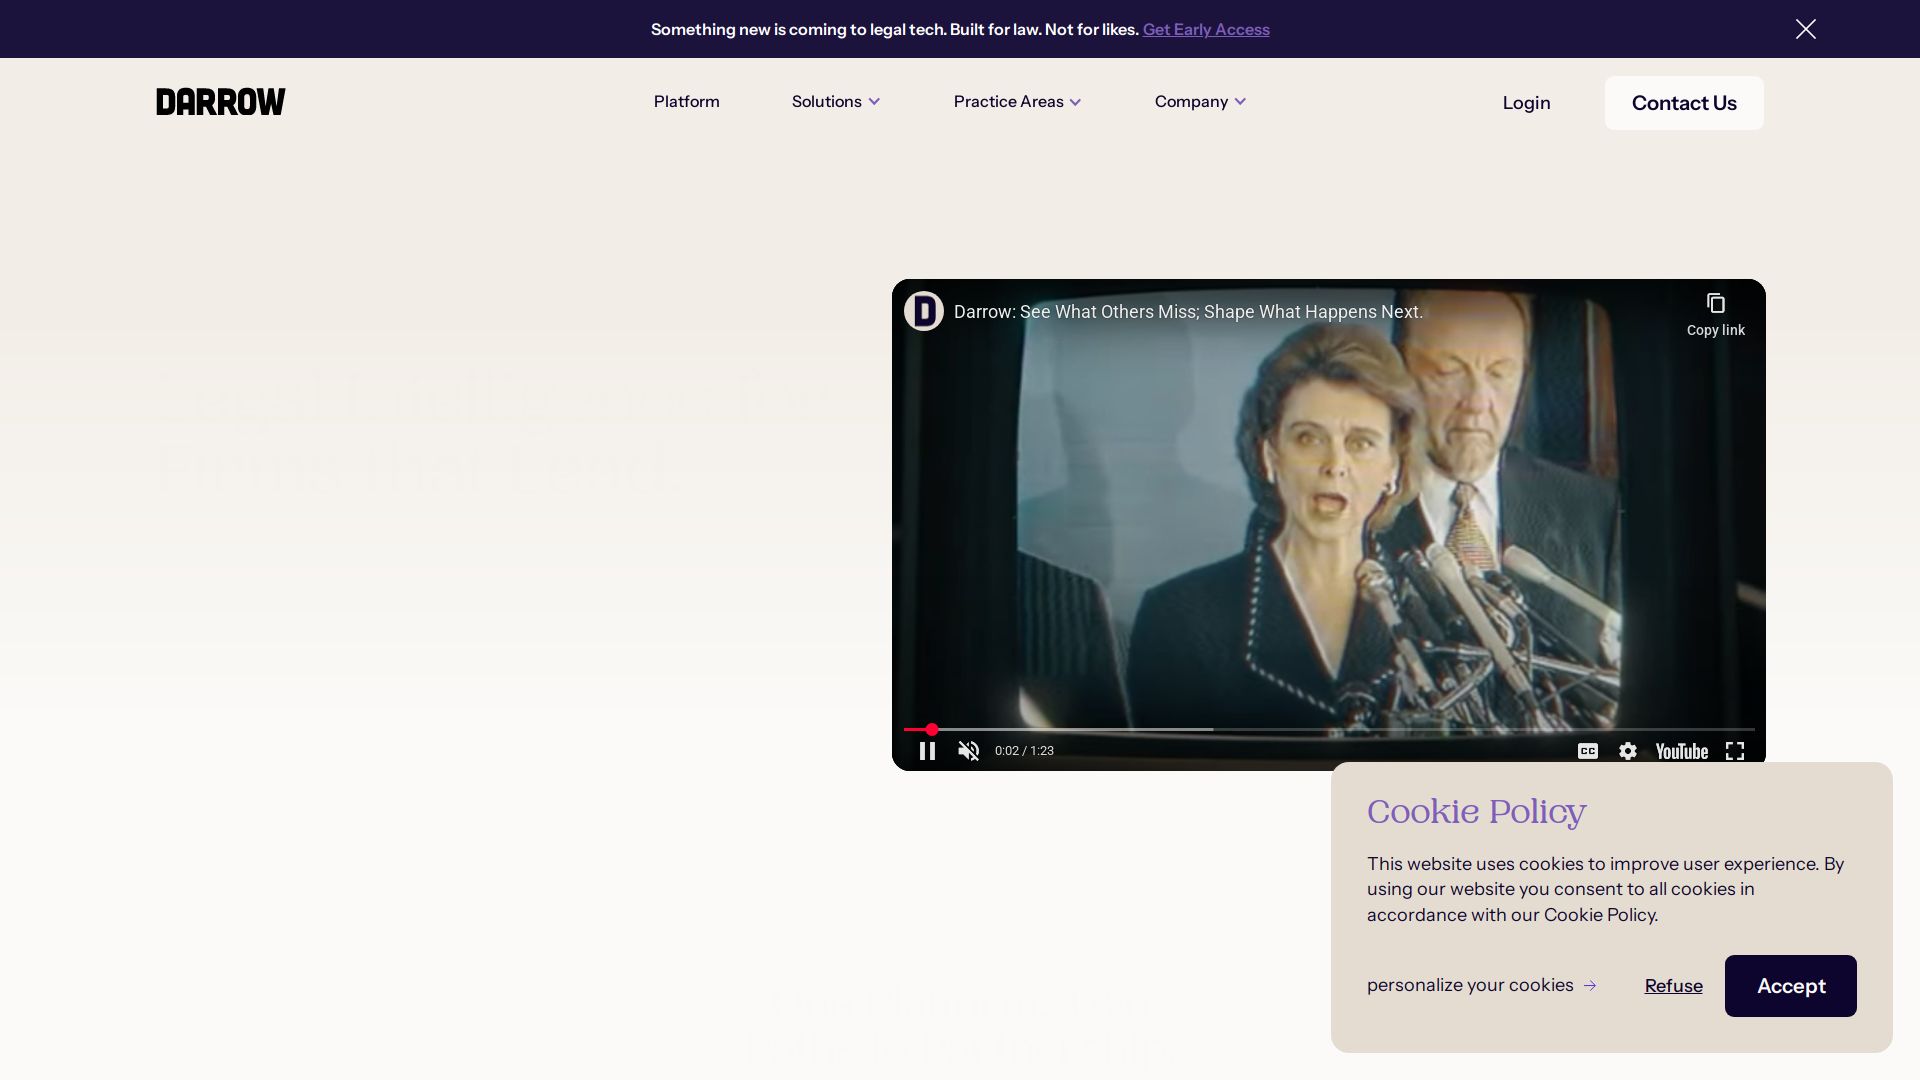Go to Darrow logo homepage

point(221,102)
